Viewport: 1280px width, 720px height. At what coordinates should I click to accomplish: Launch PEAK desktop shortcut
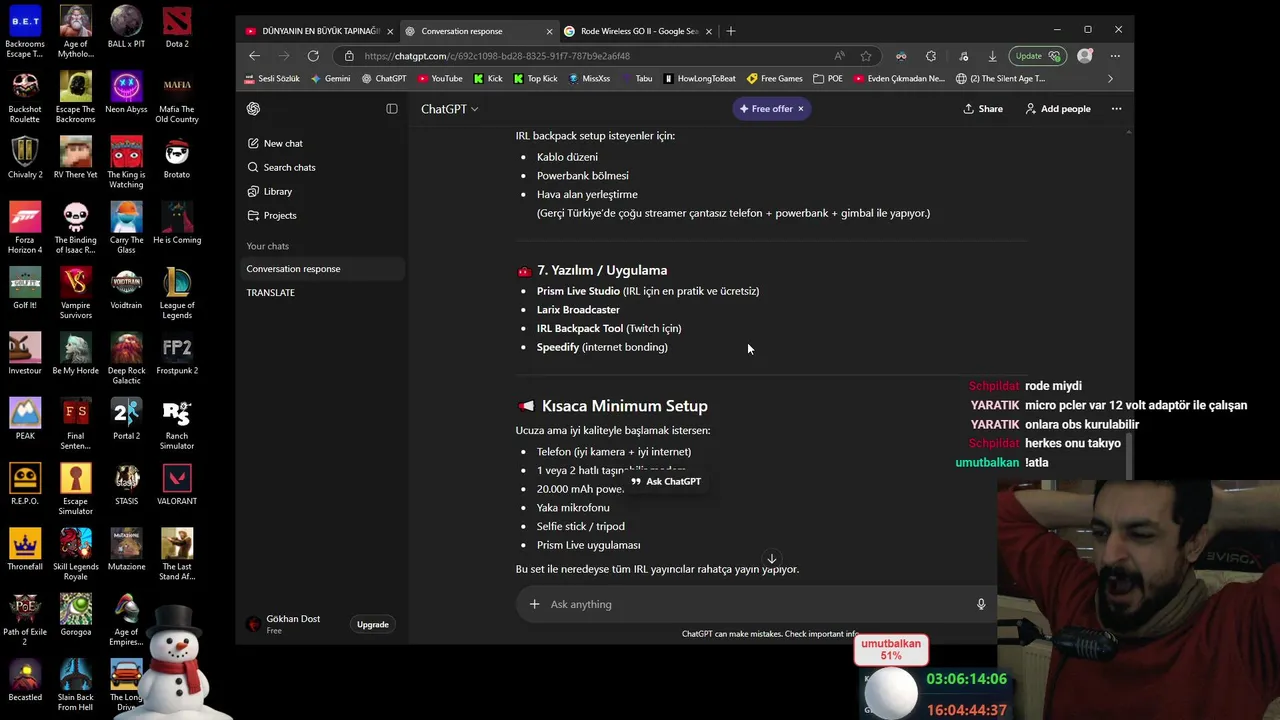(x=25, y=418)
